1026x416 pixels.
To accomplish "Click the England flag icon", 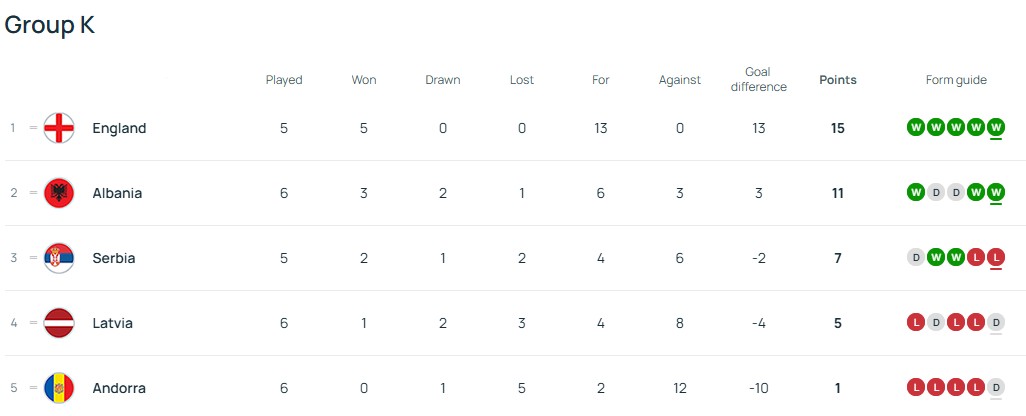I will click(x=59, y=128).
